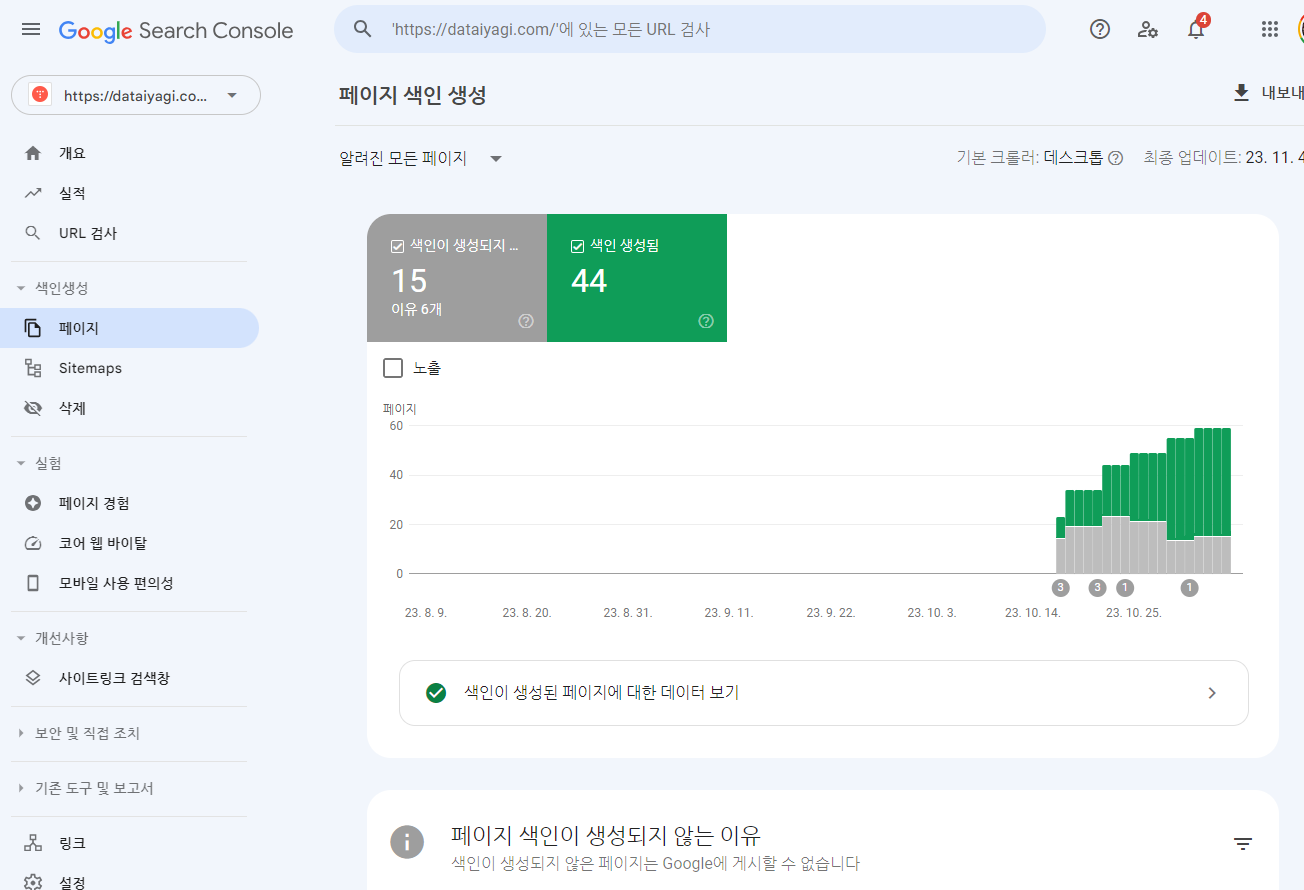Expand the 기존 도구 및 보고서 section
Screen dimensions: 1304x890
click(21, 788)
